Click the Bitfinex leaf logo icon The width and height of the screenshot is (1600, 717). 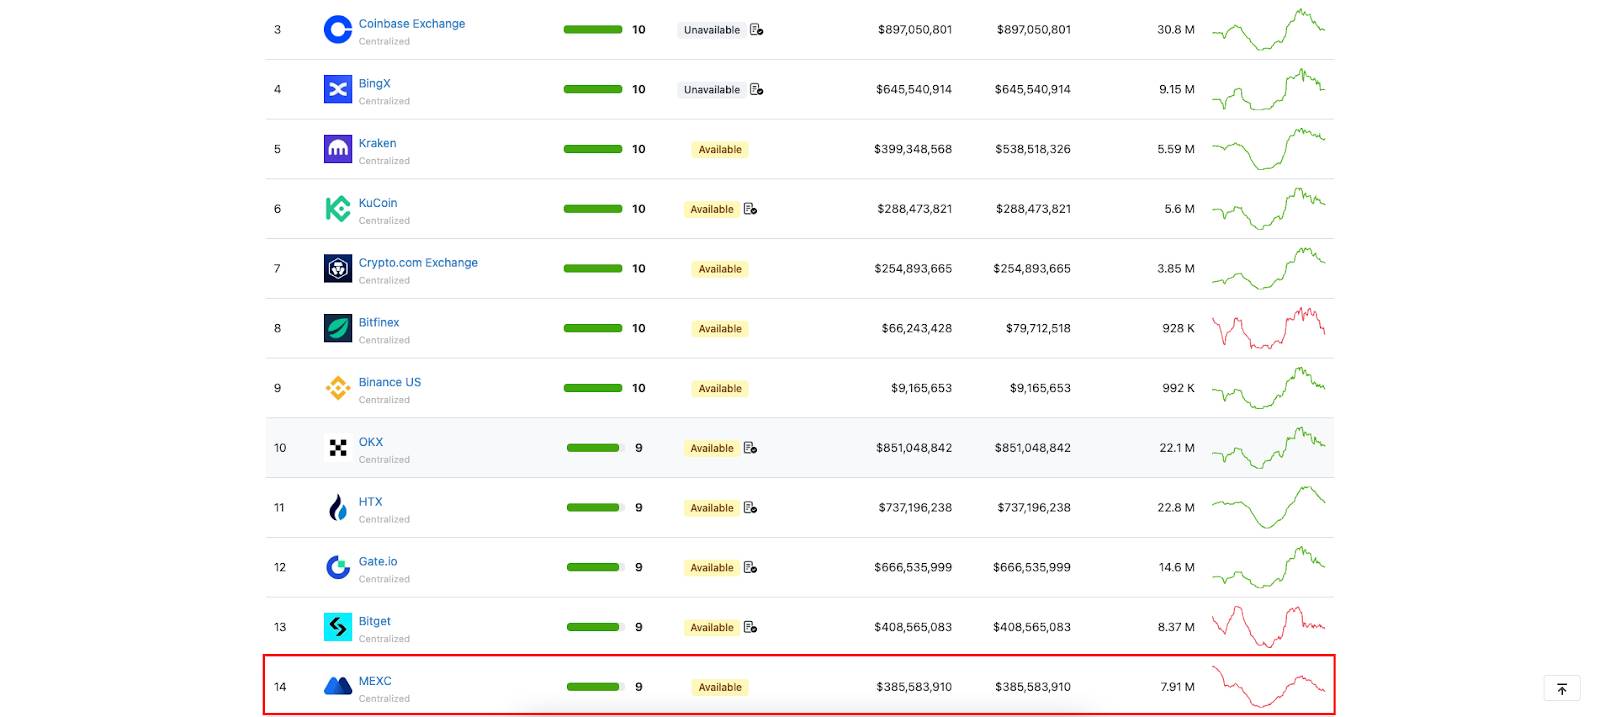pyautogui.click(x=338, y=328)
